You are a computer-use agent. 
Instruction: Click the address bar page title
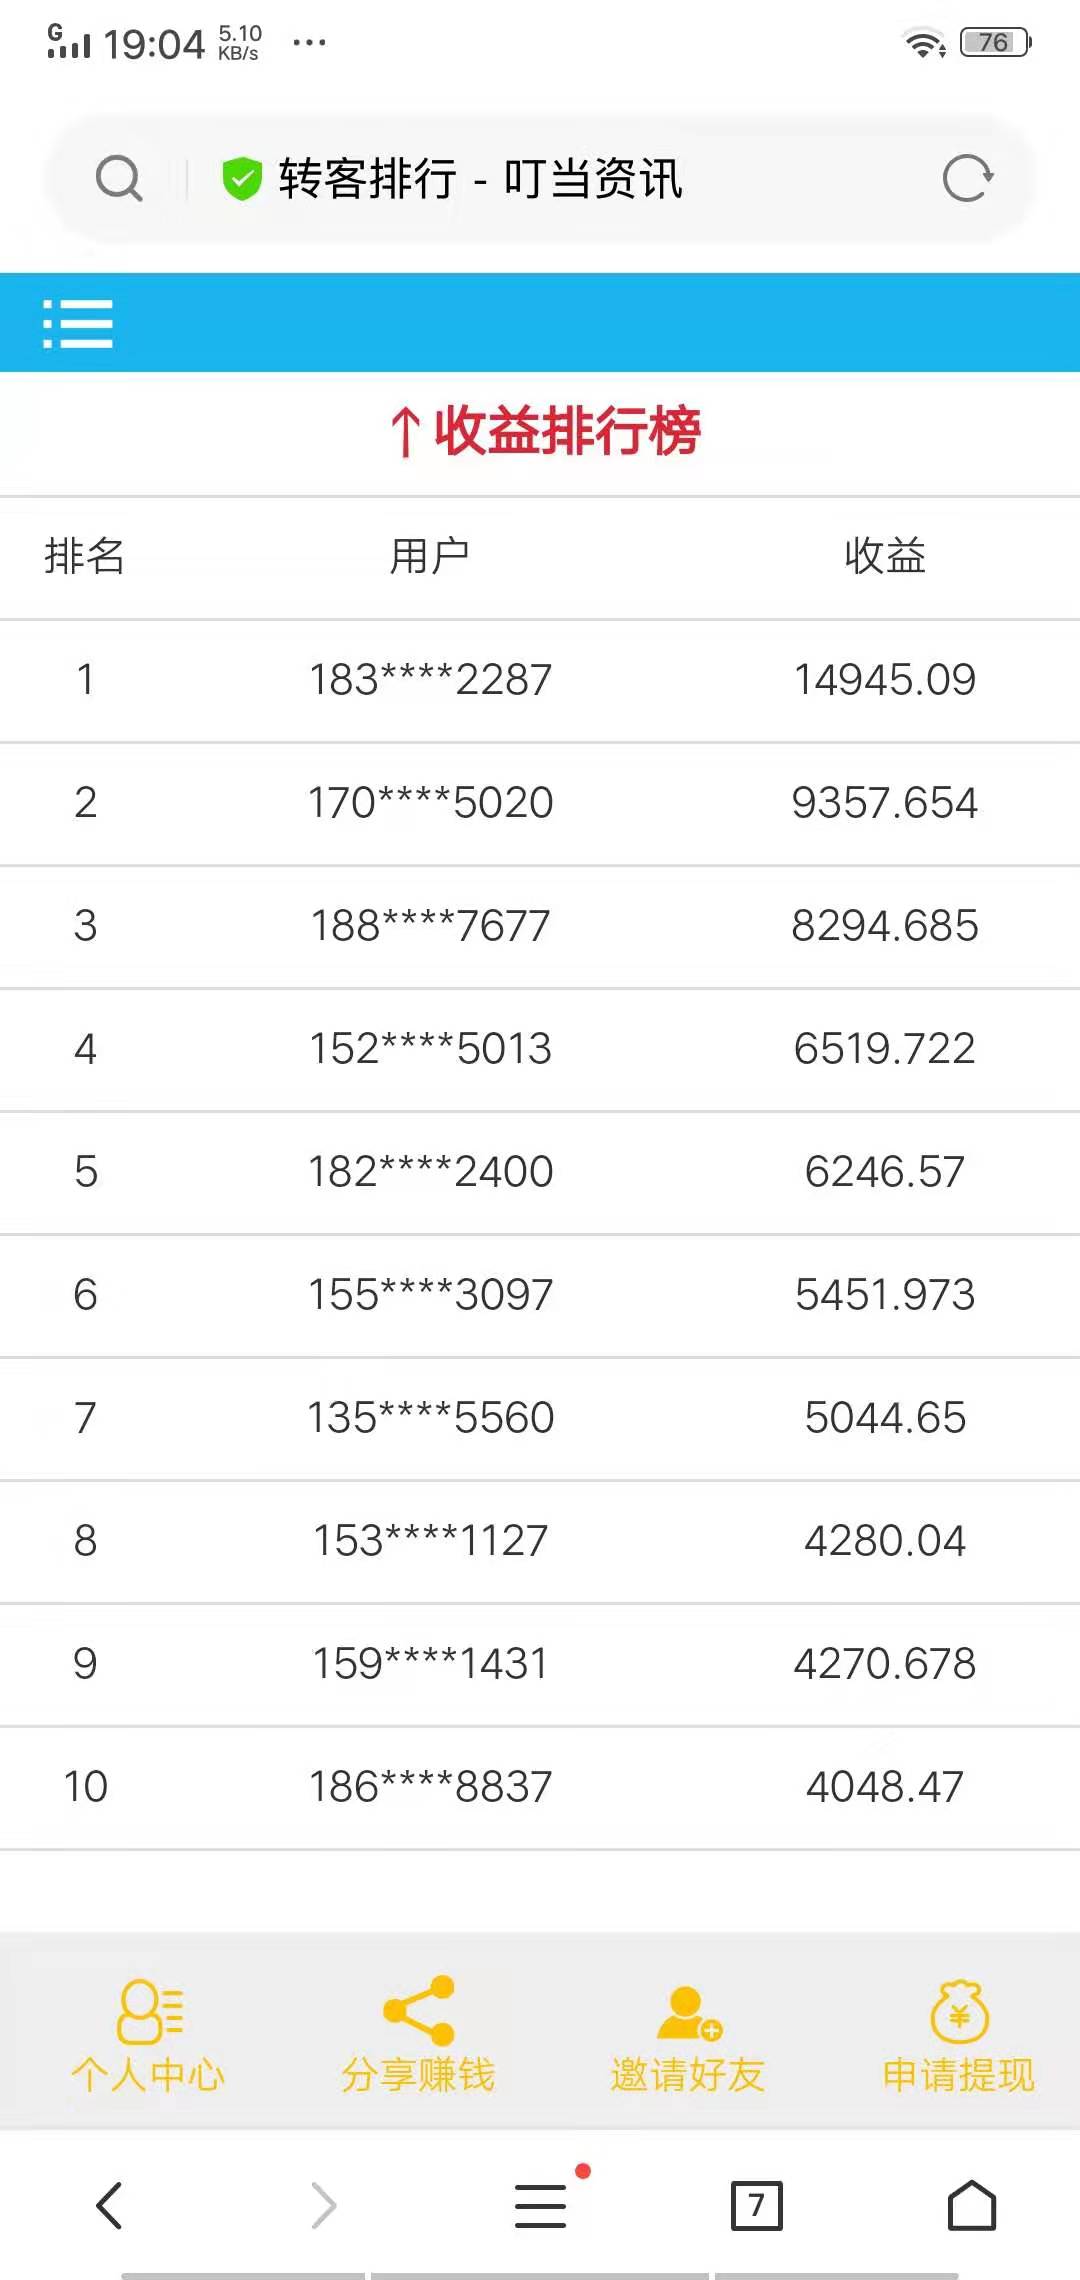click(480, 179)
